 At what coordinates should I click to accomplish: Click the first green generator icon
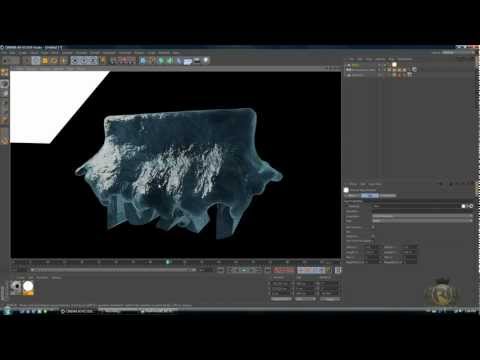(161, 60)
